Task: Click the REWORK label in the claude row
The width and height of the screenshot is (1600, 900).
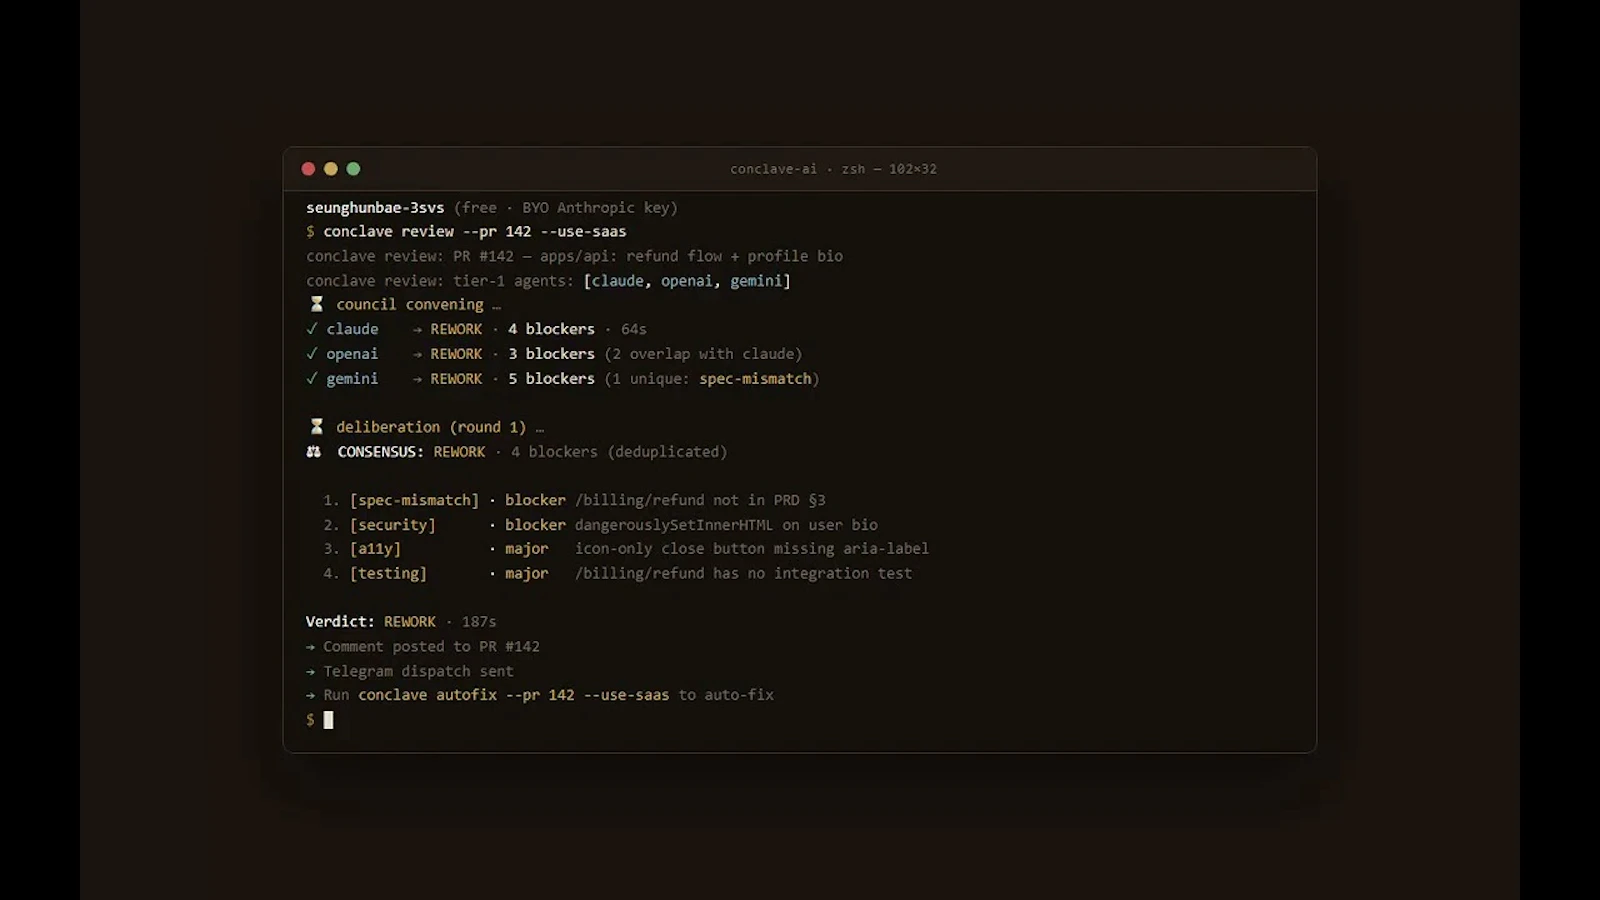Action: click(x=456, y=329)
